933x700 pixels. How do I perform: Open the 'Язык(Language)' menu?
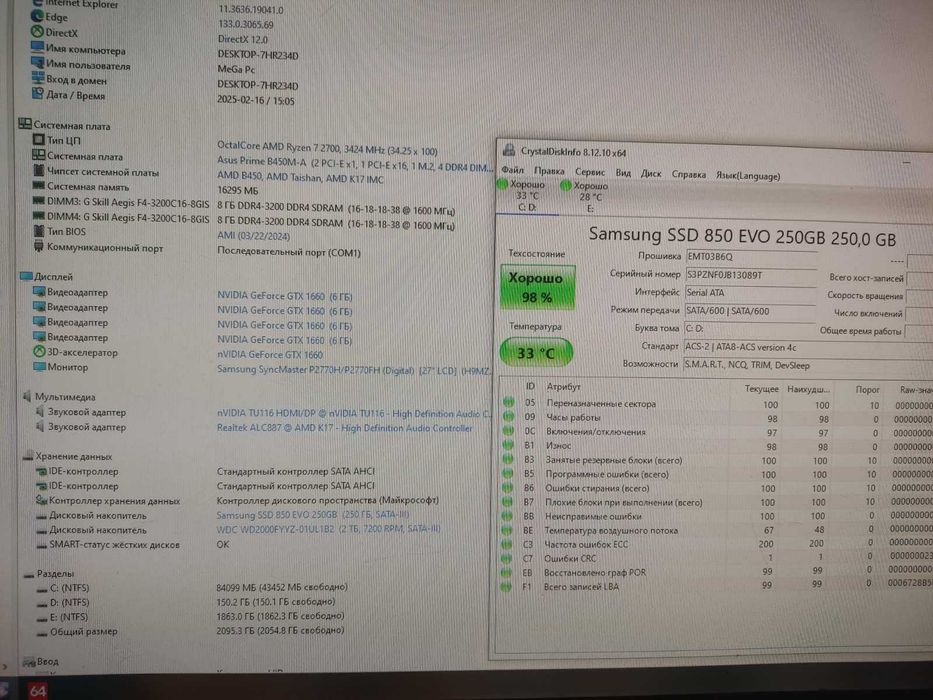coord(748,176)
